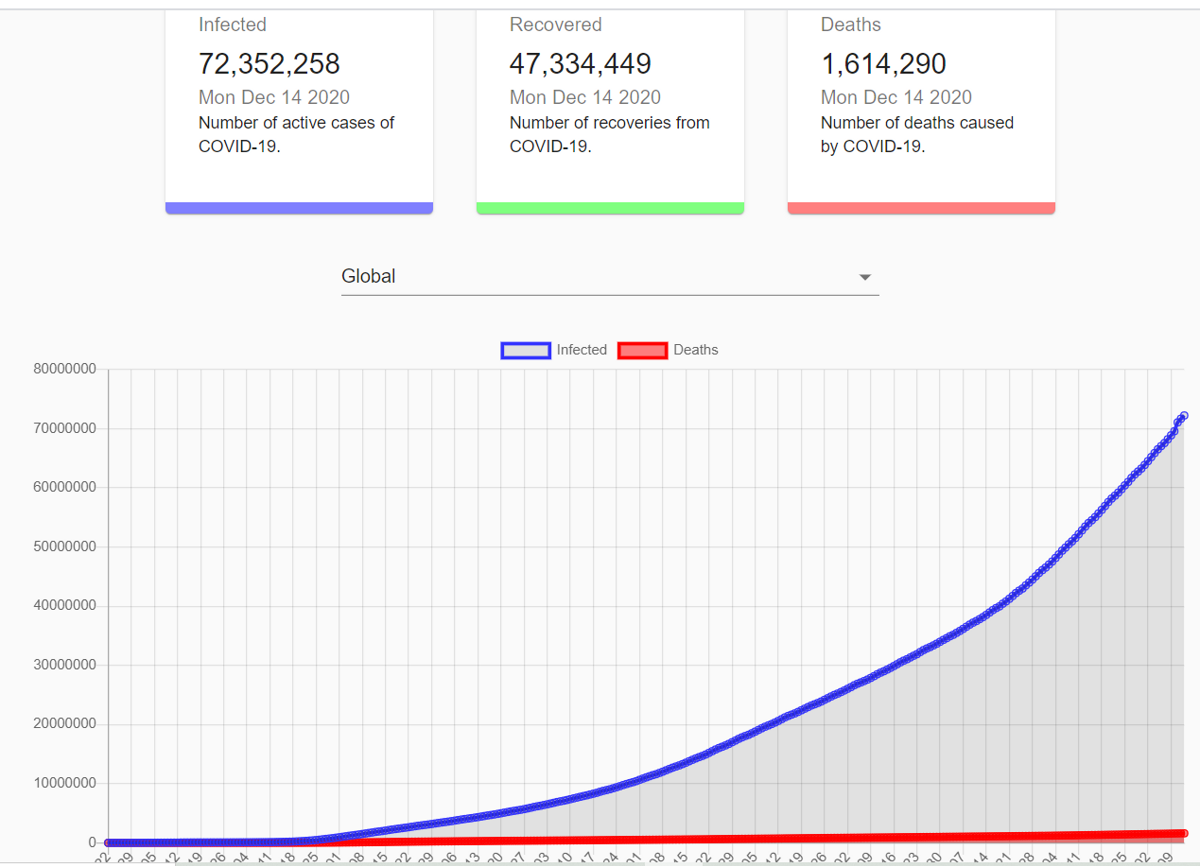Click the recovered count 47,334,449
1200x866 pixels.
[580, 64]
